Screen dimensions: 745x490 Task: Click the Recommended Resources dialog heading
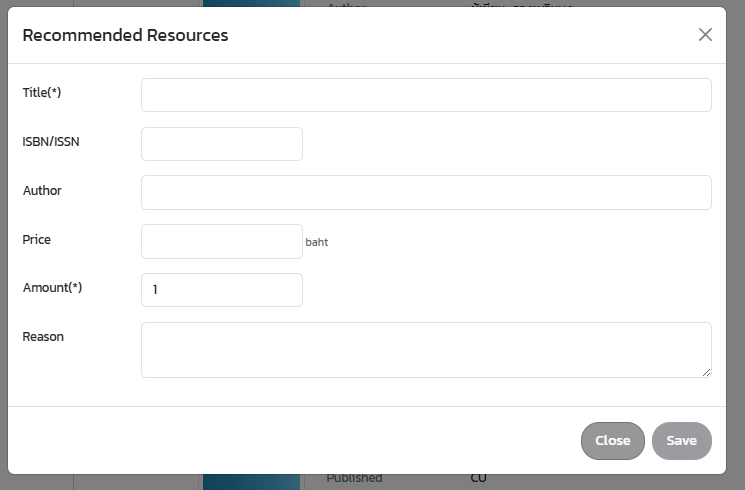coord(125,36)
